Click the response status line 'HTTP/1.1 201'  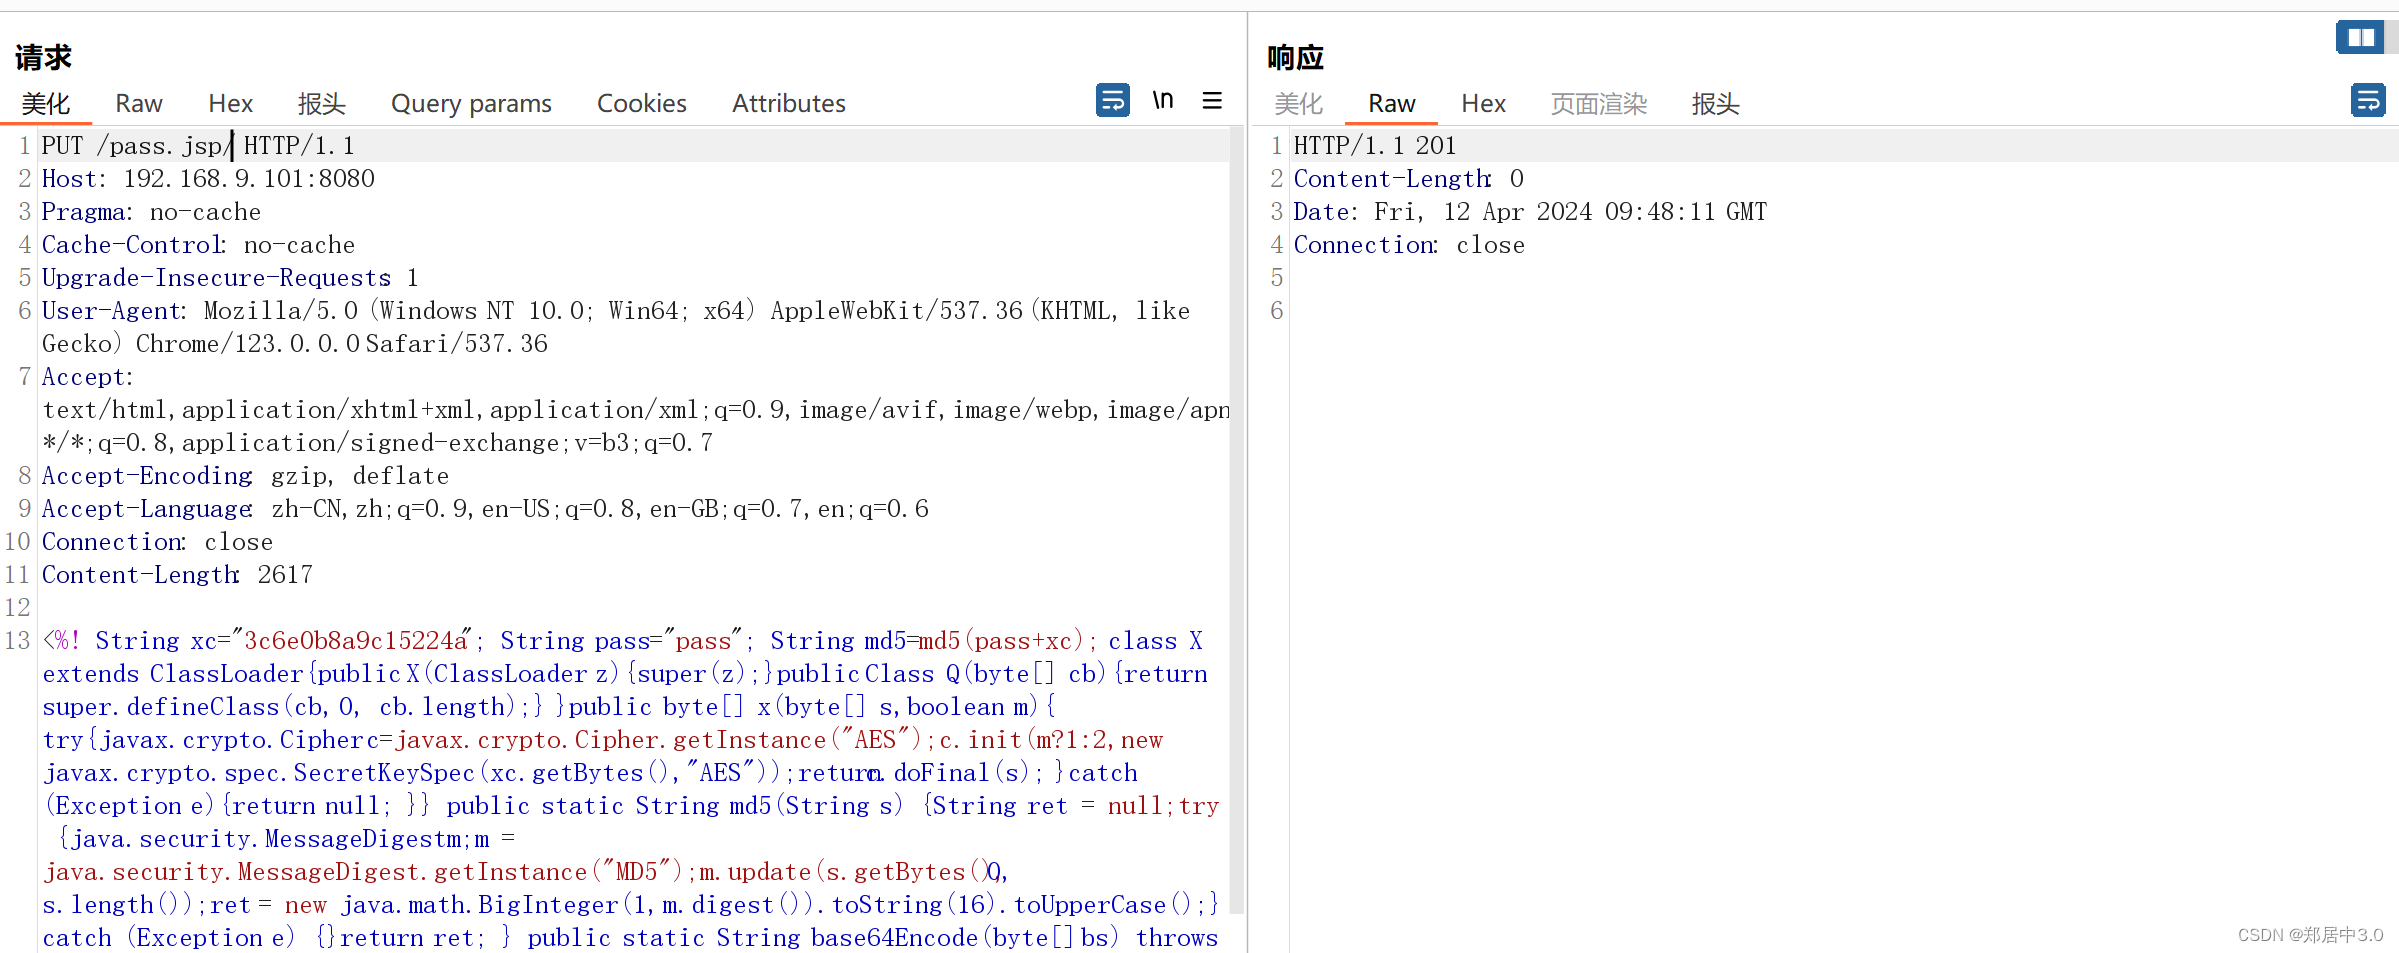pyautogui.click(x=1374, y=146)
